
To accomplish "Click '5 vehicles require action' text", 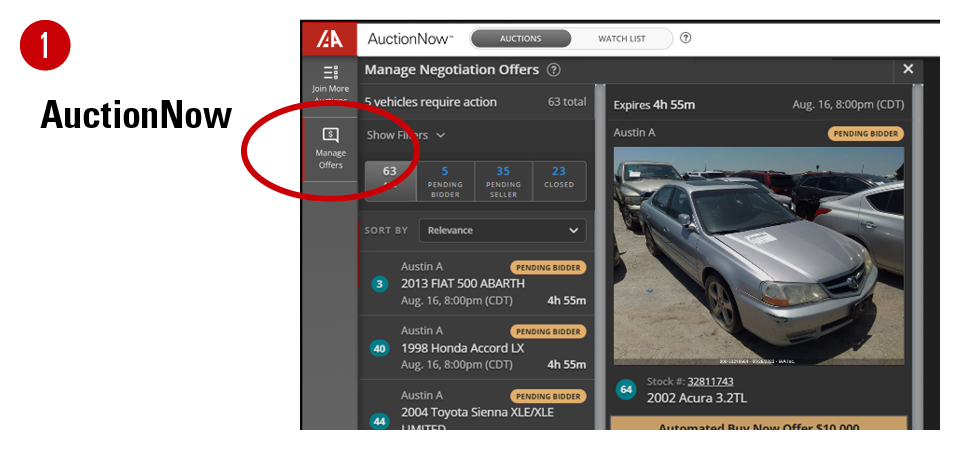I will 431,102.
